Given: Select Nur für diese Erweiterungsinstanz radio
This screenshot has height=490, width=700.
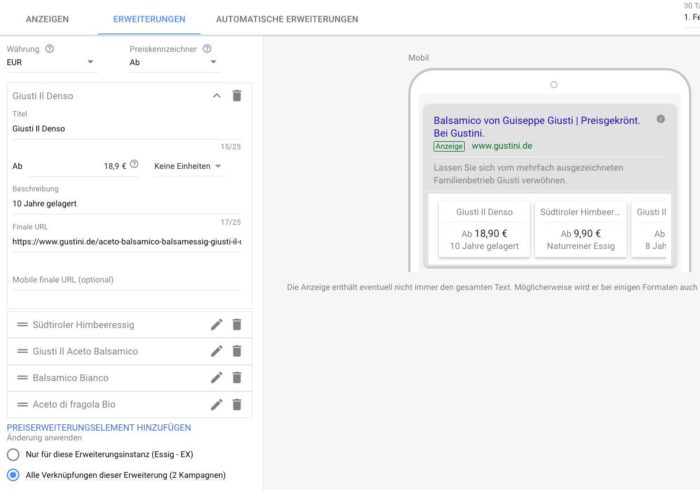Looking at the screenshot, I should [13, 454].
